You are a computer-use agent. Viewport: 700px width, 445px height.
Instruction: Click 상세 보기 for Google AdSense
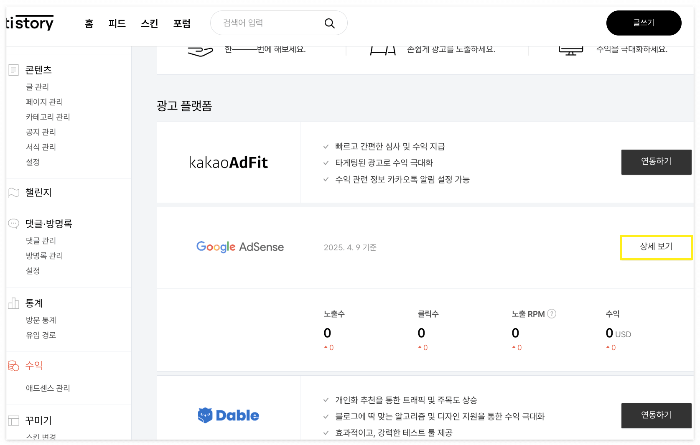656,247
